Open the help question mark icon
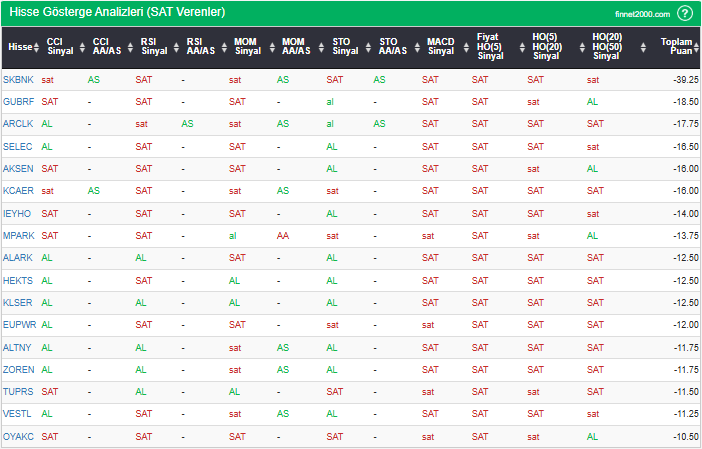702x449 pixels. click(685, 13)
